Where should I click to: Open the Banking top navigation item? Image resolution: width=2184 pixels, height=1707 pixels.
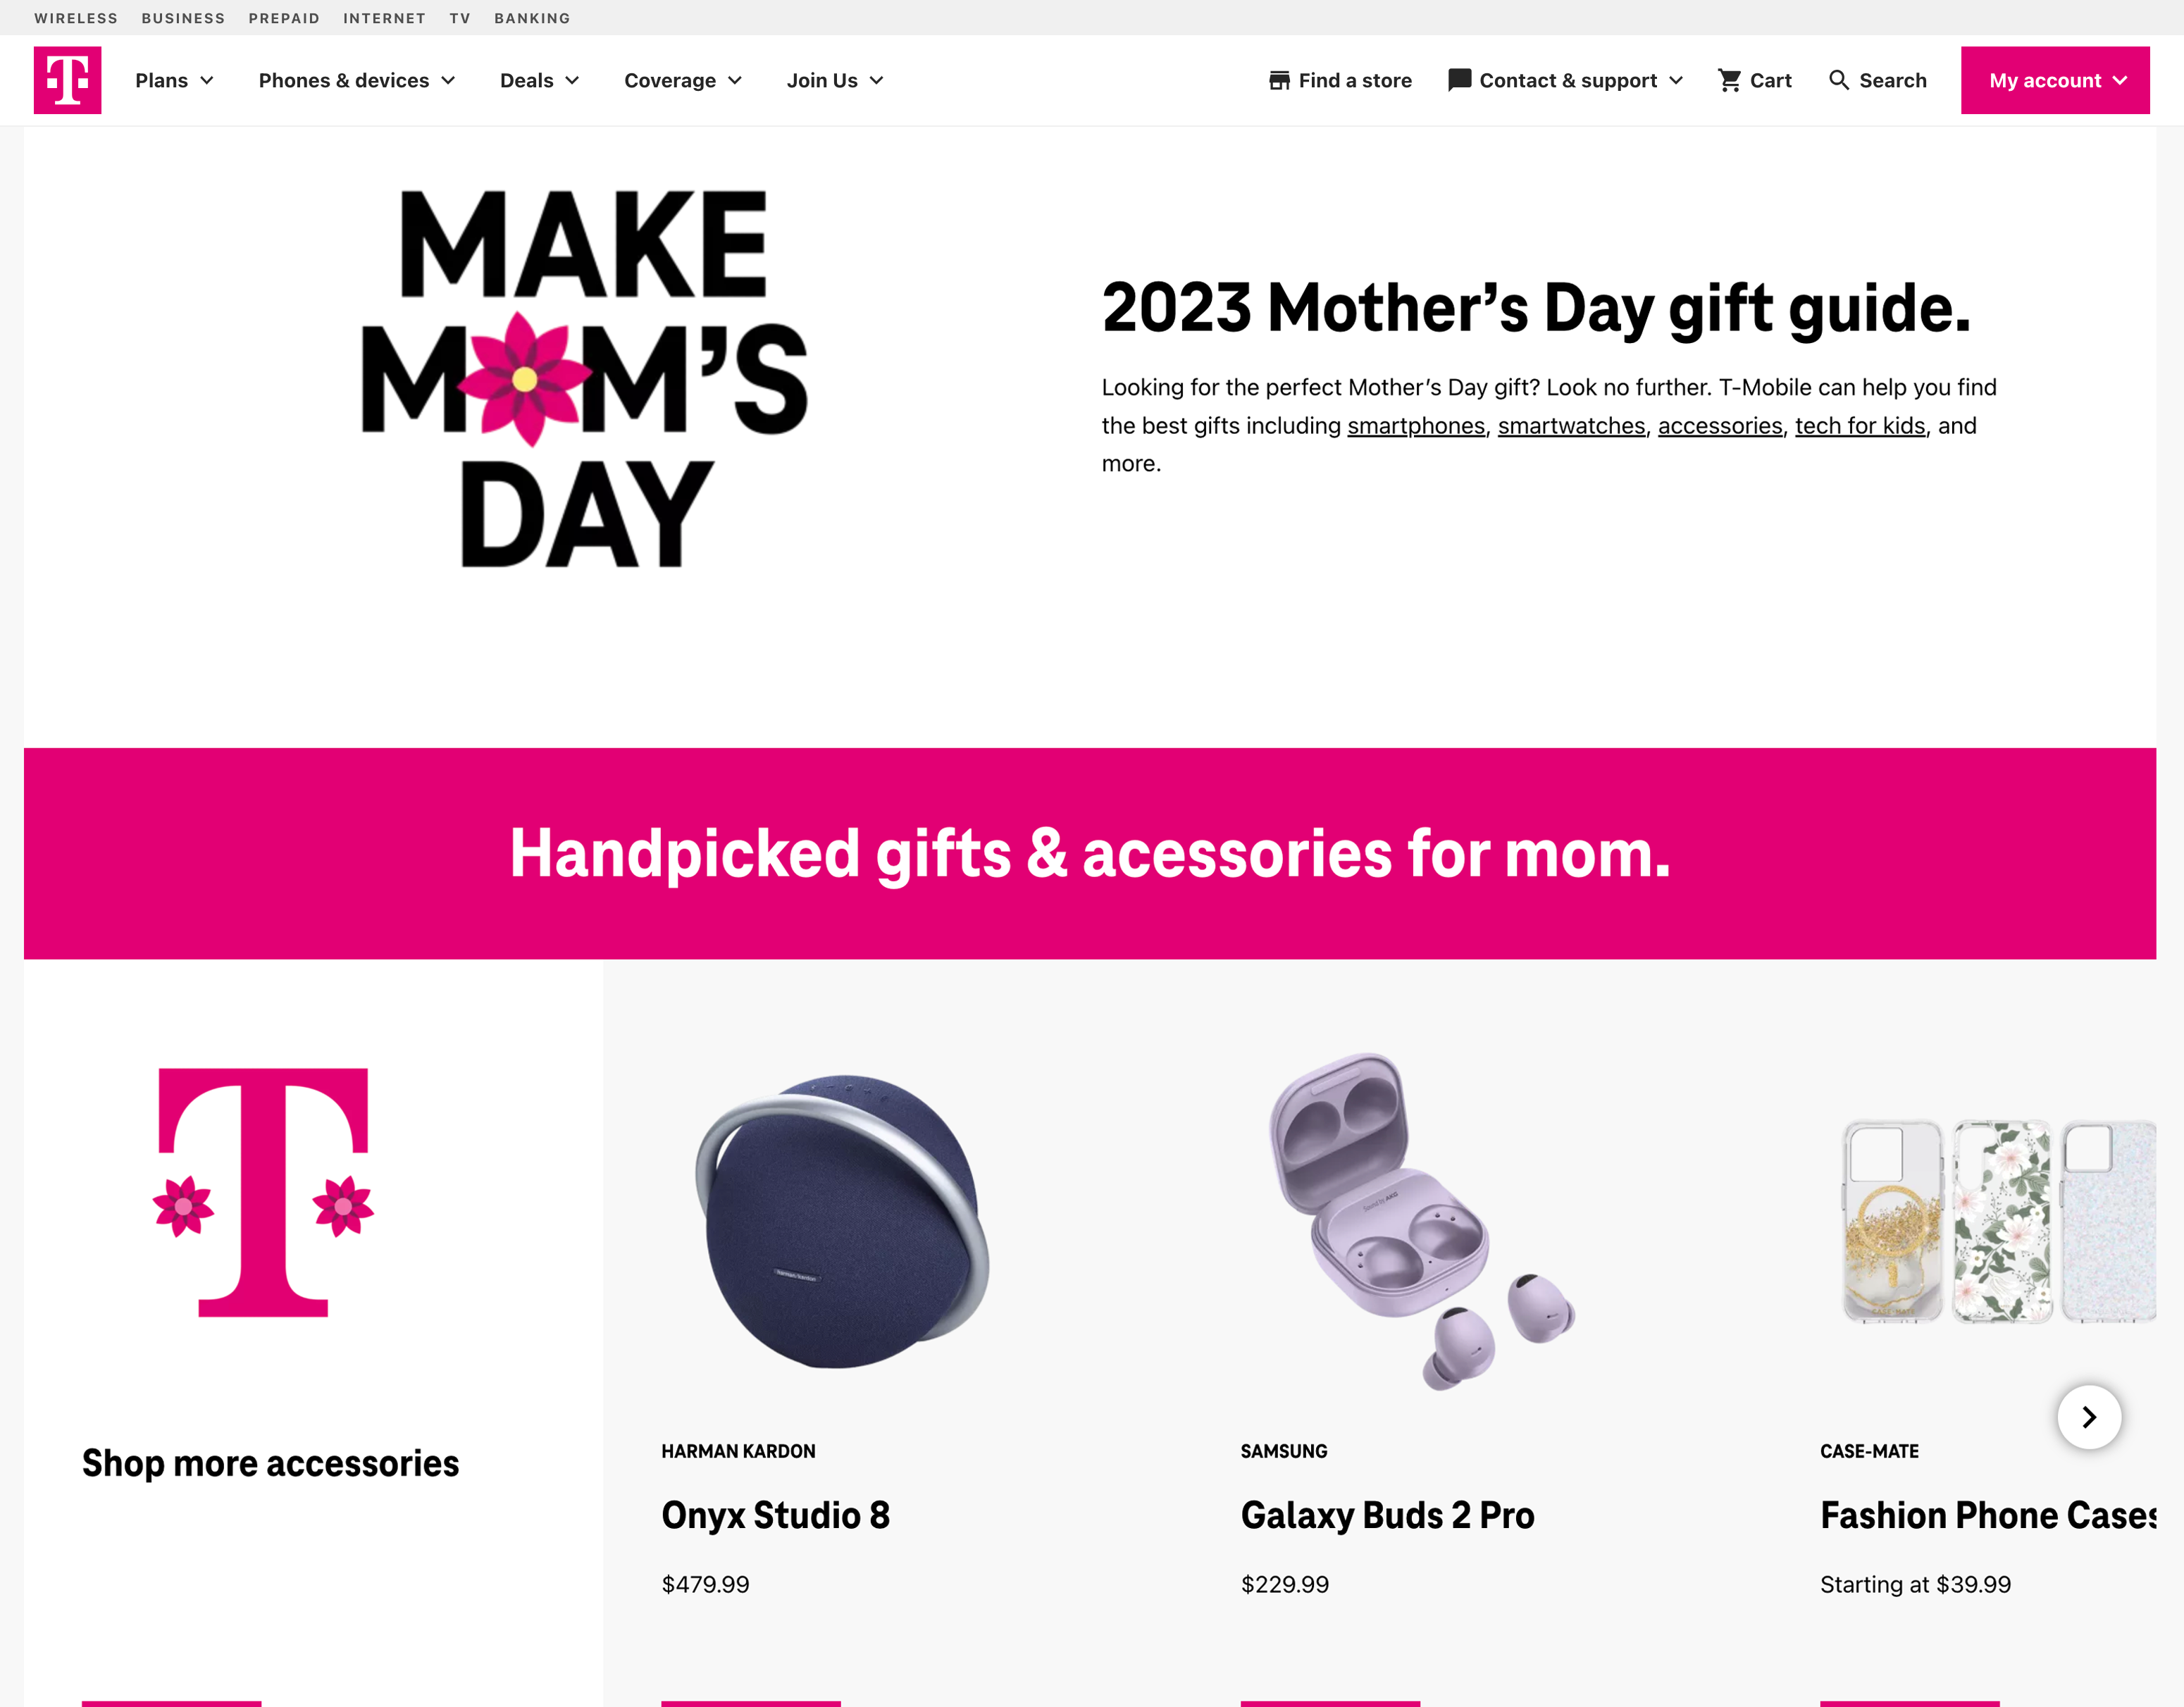pos(532,18)
